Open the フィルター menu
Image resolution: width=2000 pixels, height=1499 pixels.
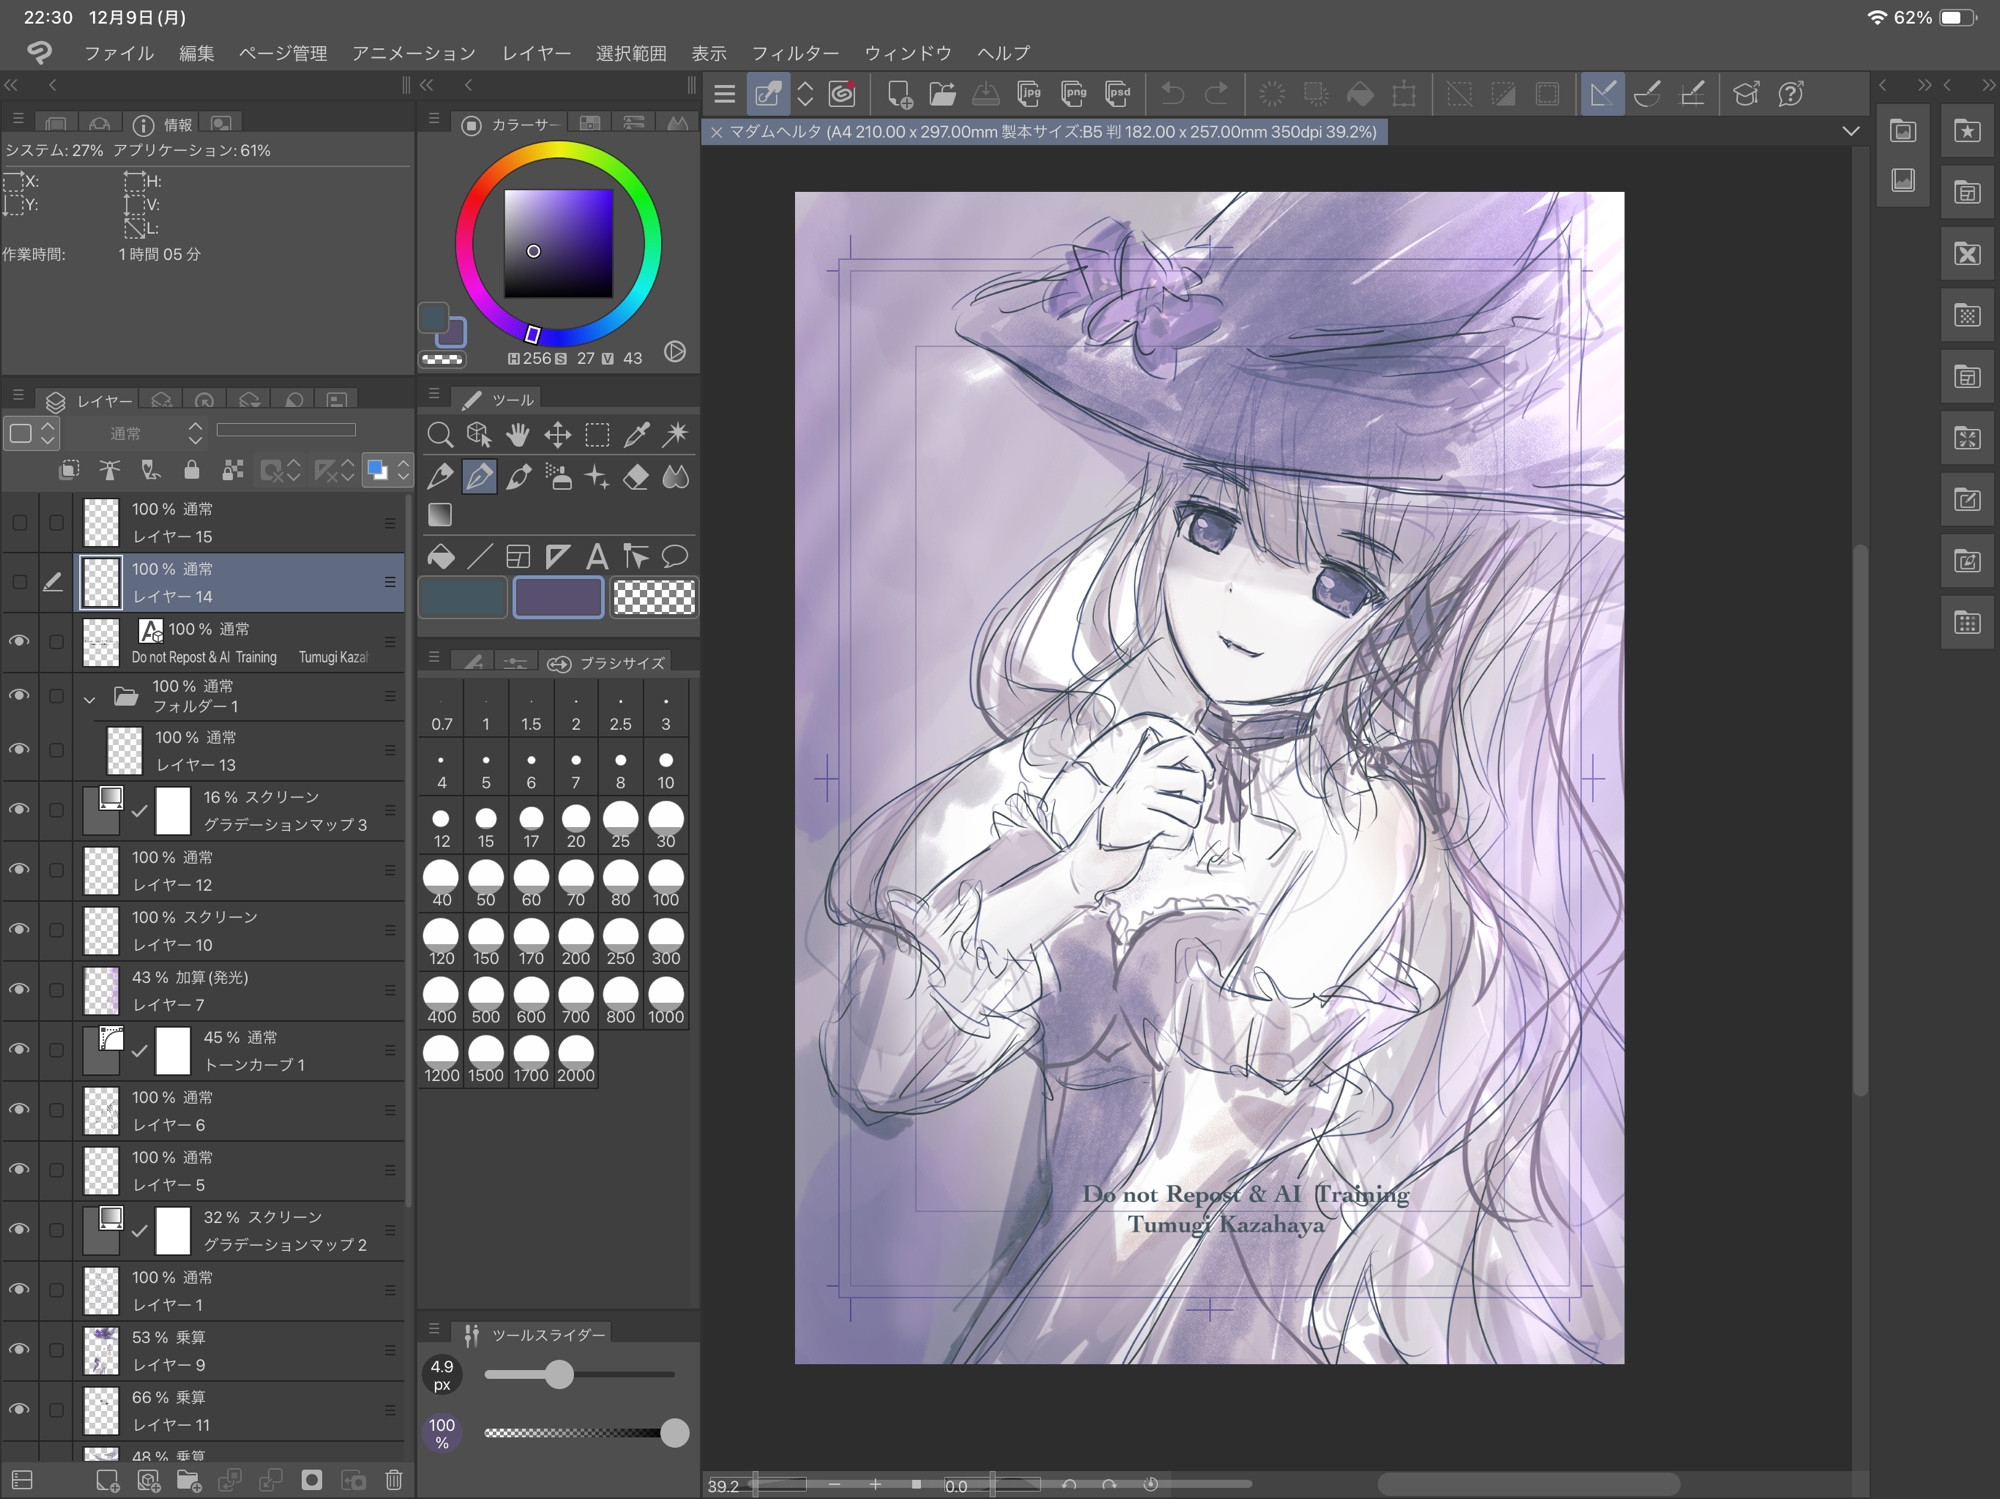click(x=795, y=53)
